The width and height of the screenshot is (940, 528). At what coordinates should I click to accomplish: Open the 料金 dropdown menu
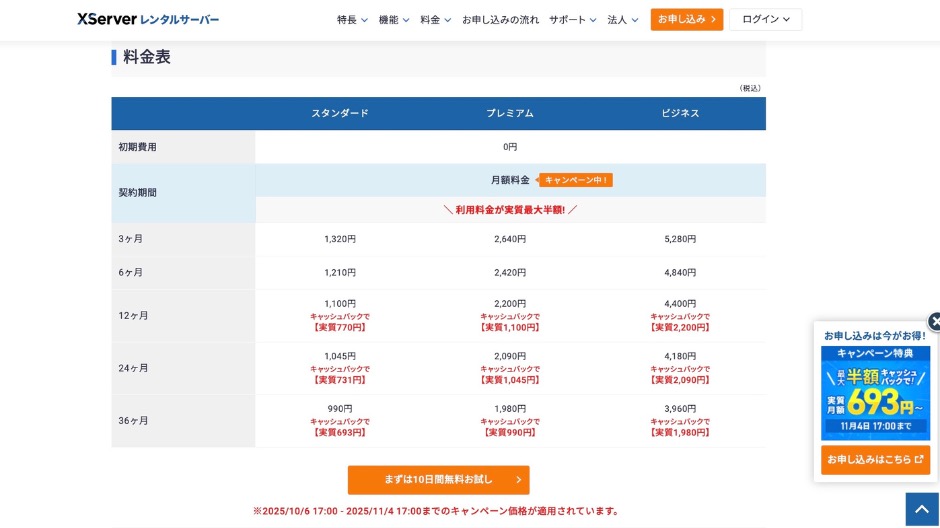click(435, 19)
